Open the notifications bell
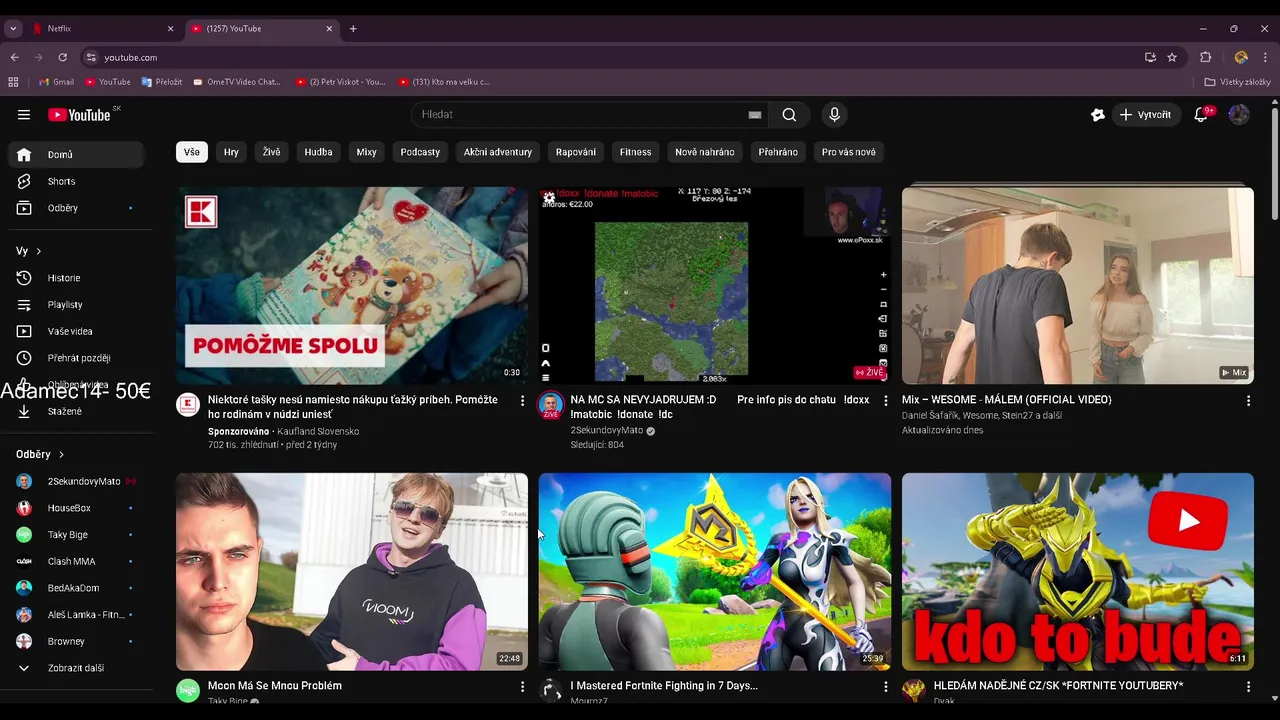The width and height of the screenshot is (1280, 720). point(1202,115)
